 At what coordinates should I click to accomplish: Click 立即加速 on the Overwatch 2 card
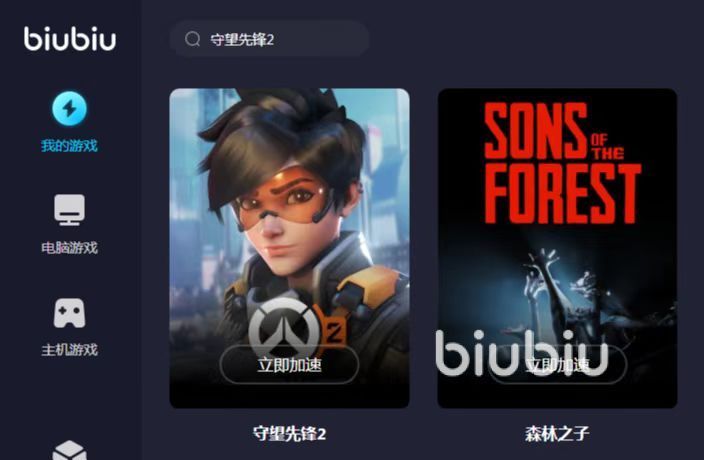pyautogui.click(x=289, y=364)
